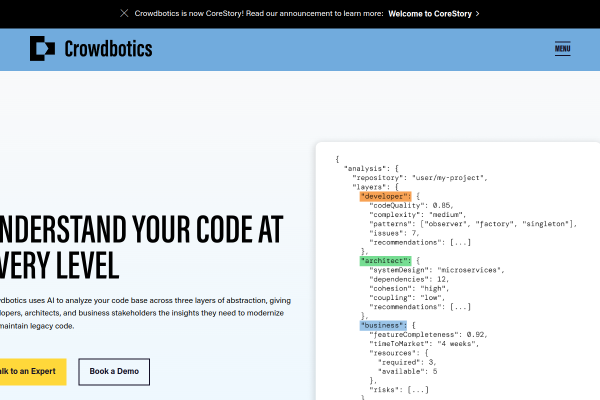Viewport: 600px width, 400px height.
Task: Click the "complexity": "medium" line
Action: [x=417, y=215]
